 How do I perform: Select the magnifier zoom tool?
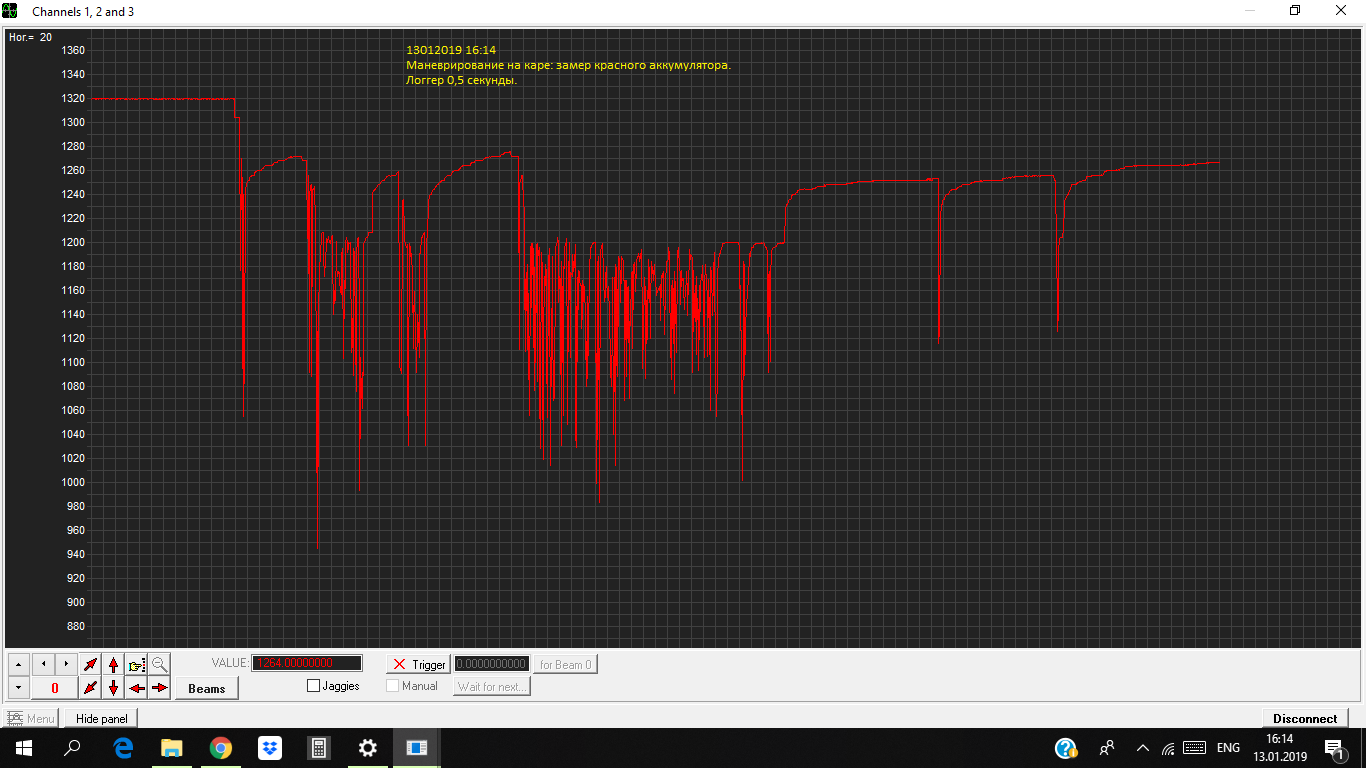click(160, 664)
